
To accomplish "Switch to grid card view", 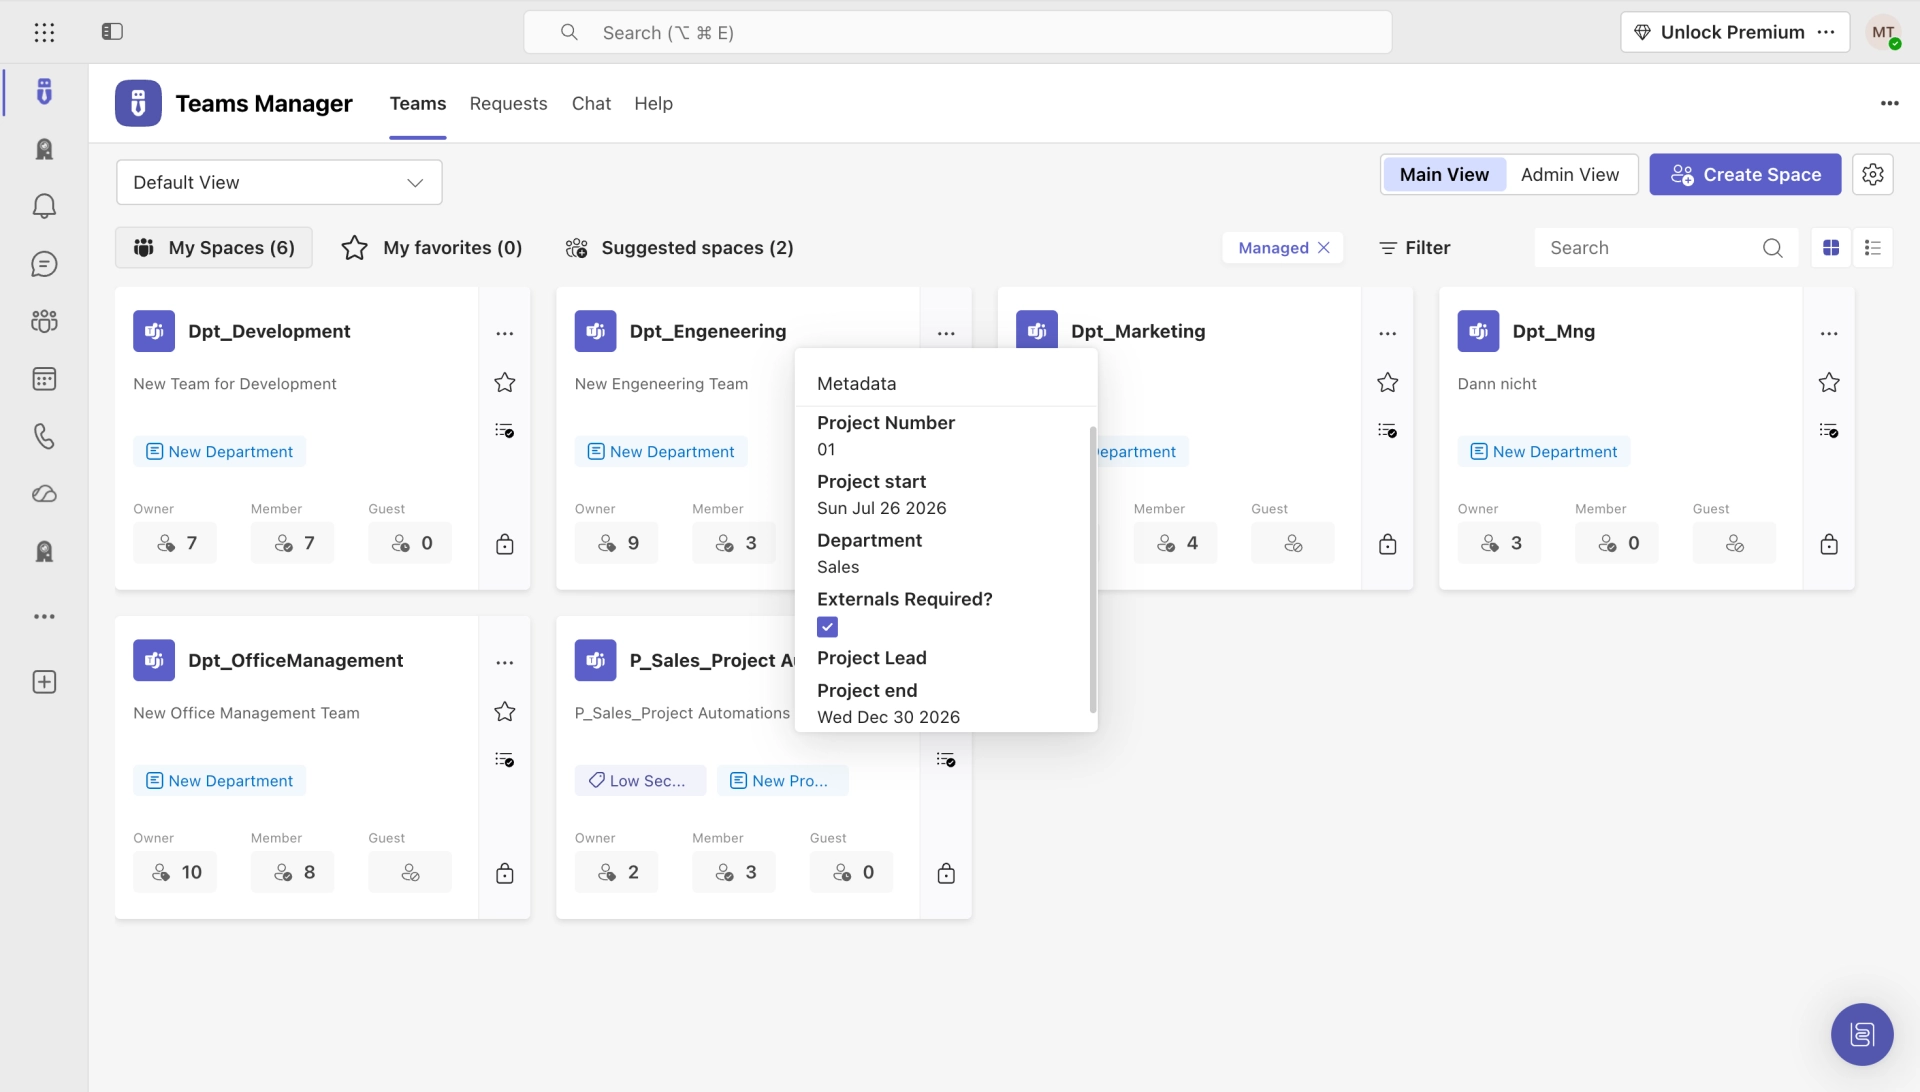I will point(1831,248).
